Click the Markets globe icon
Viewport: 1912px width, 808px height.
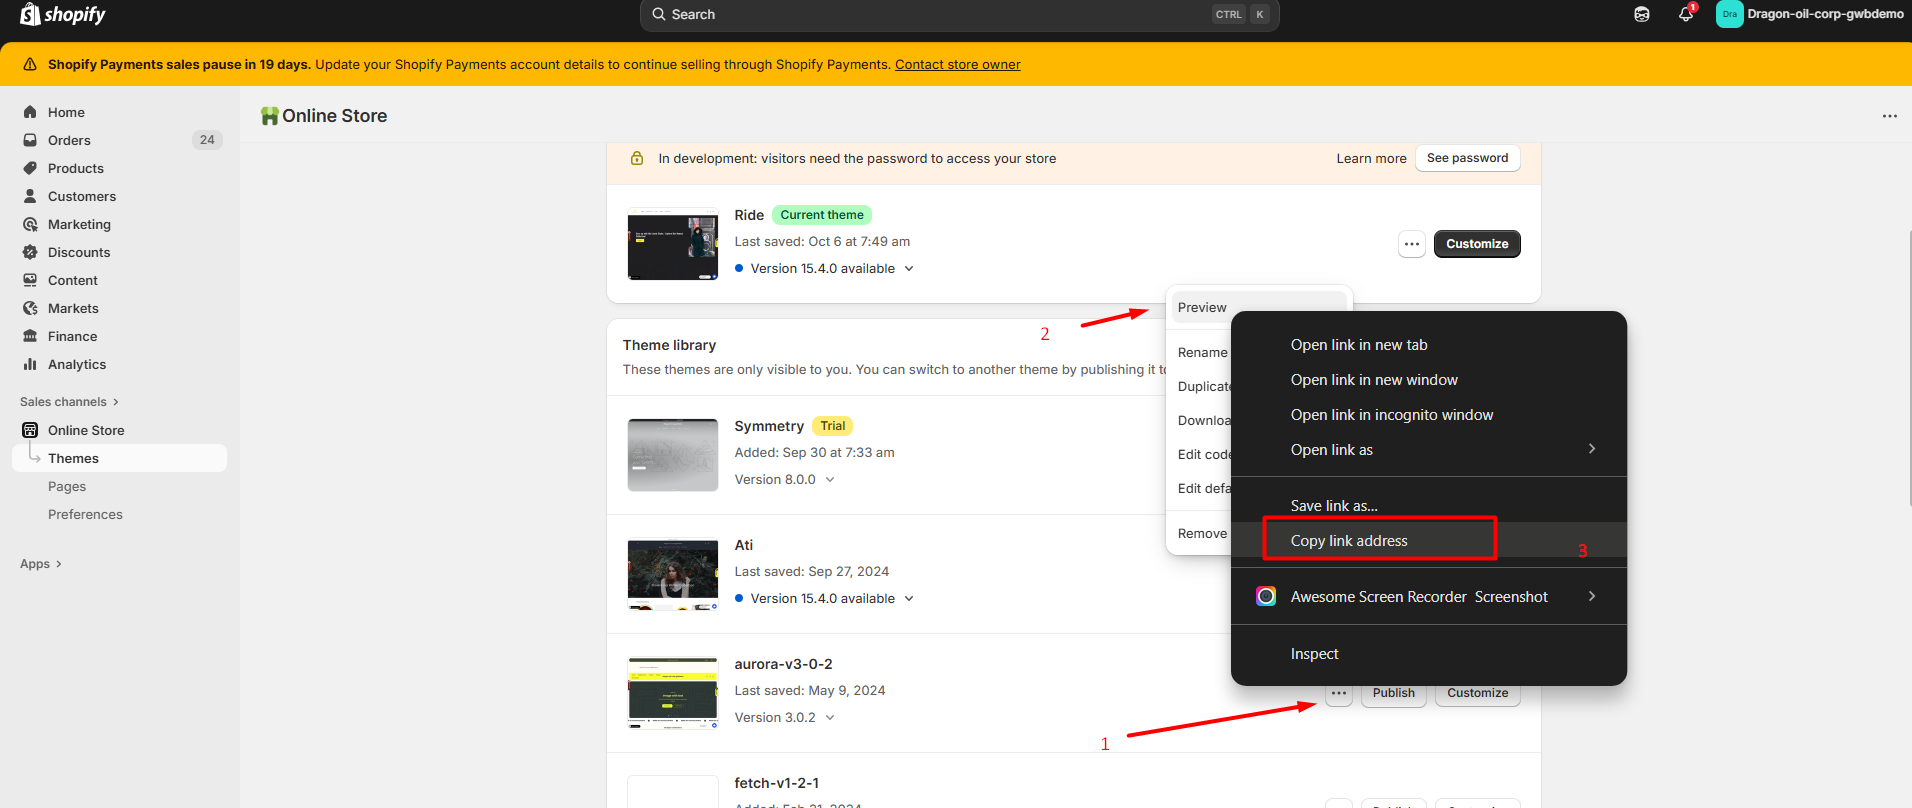pos(30,308)
